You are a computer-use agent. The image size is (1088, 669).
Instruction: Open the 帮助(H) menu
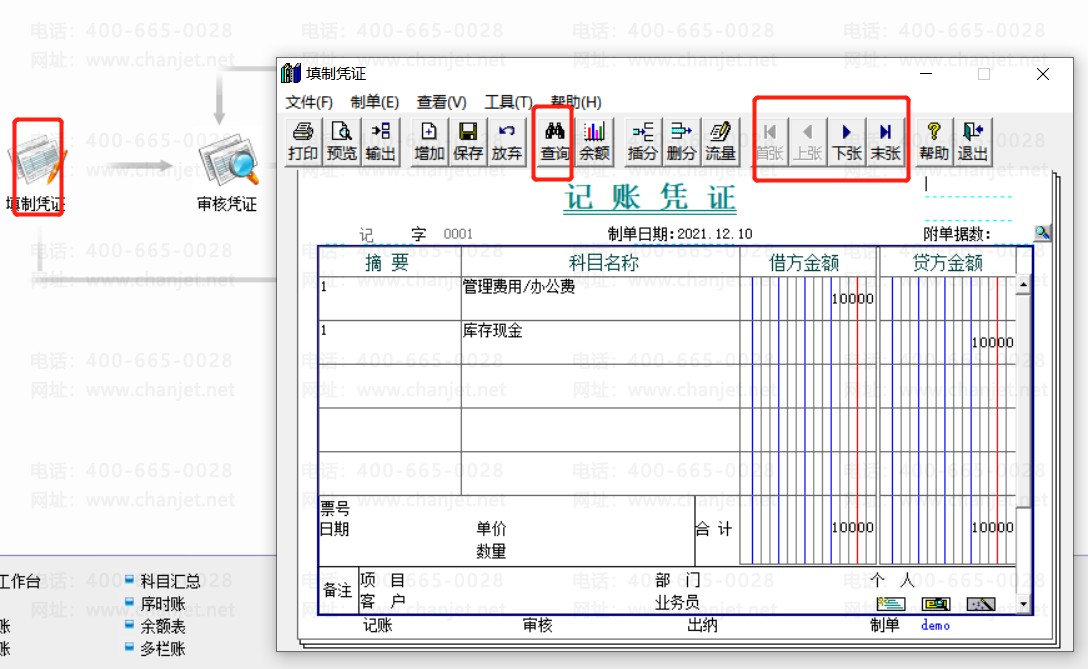pos(576,102)
